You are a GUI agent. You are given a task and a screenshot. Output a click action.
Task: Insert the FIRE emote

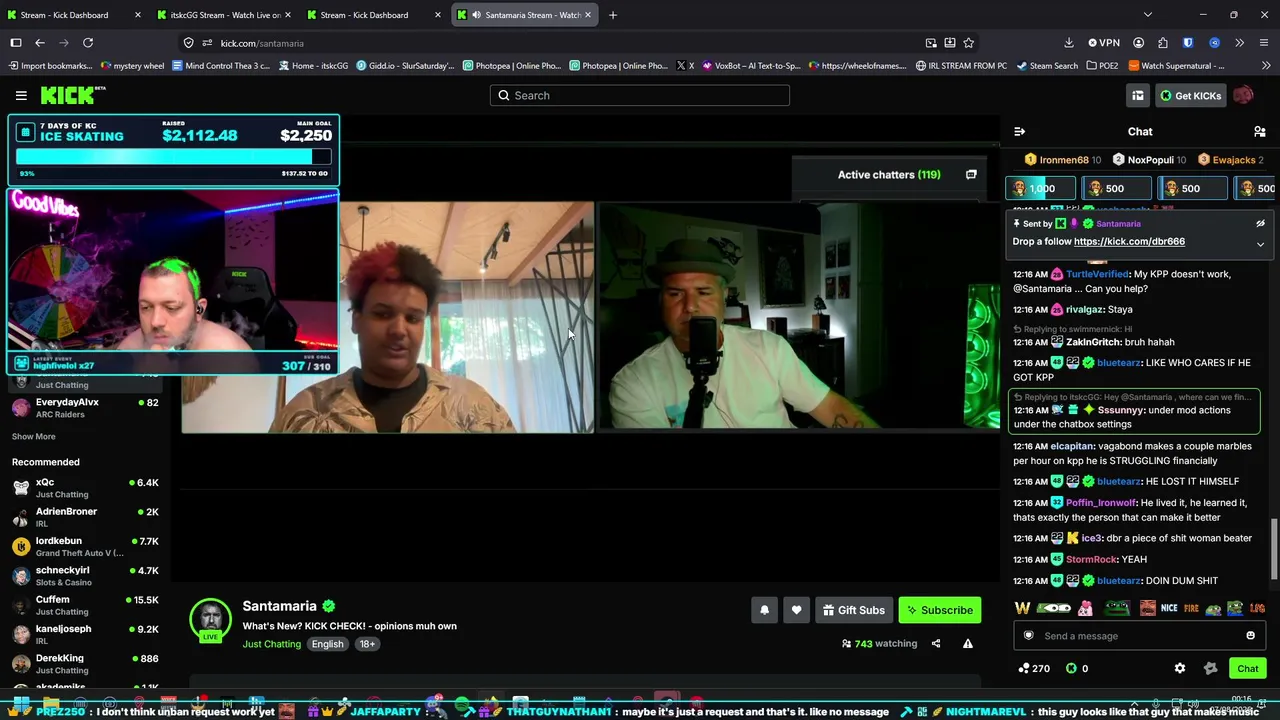[1191, 608]
